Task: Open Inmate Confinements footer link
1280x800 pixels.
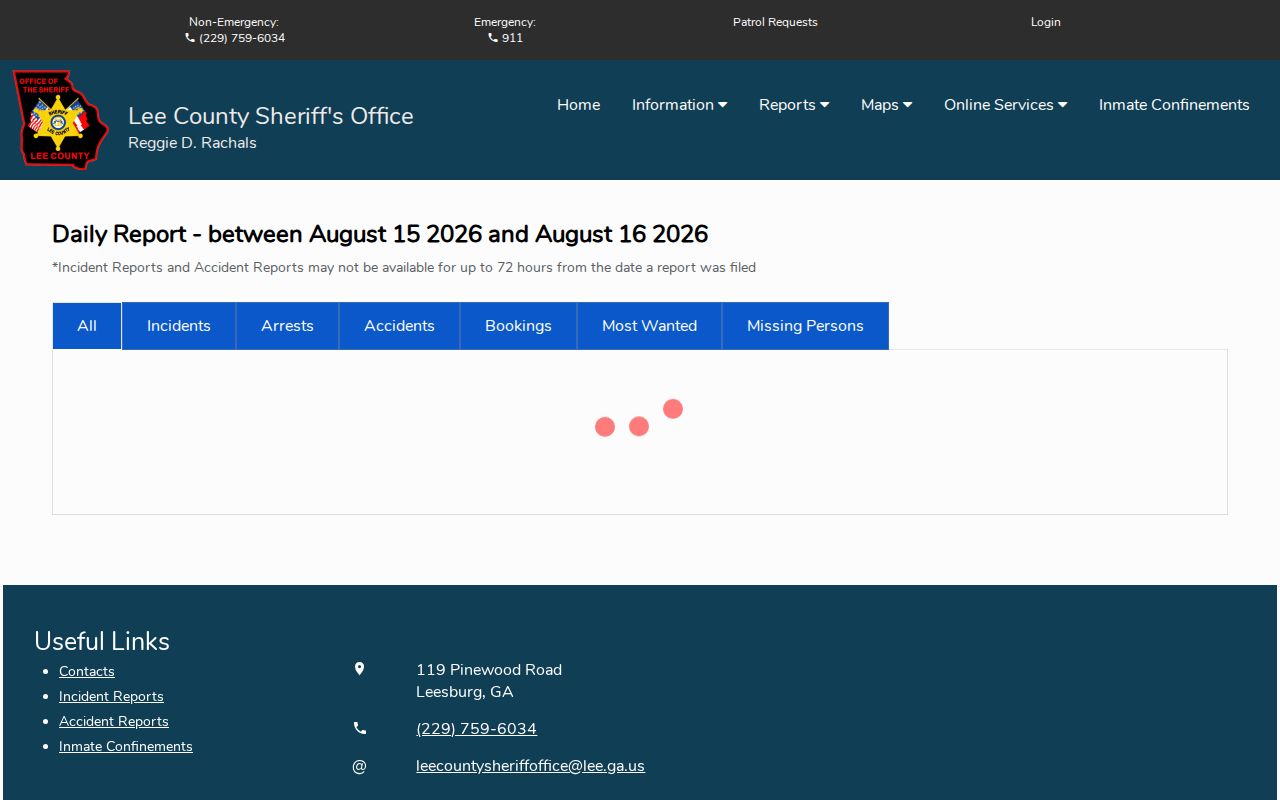Action: [x=126, y=746]
